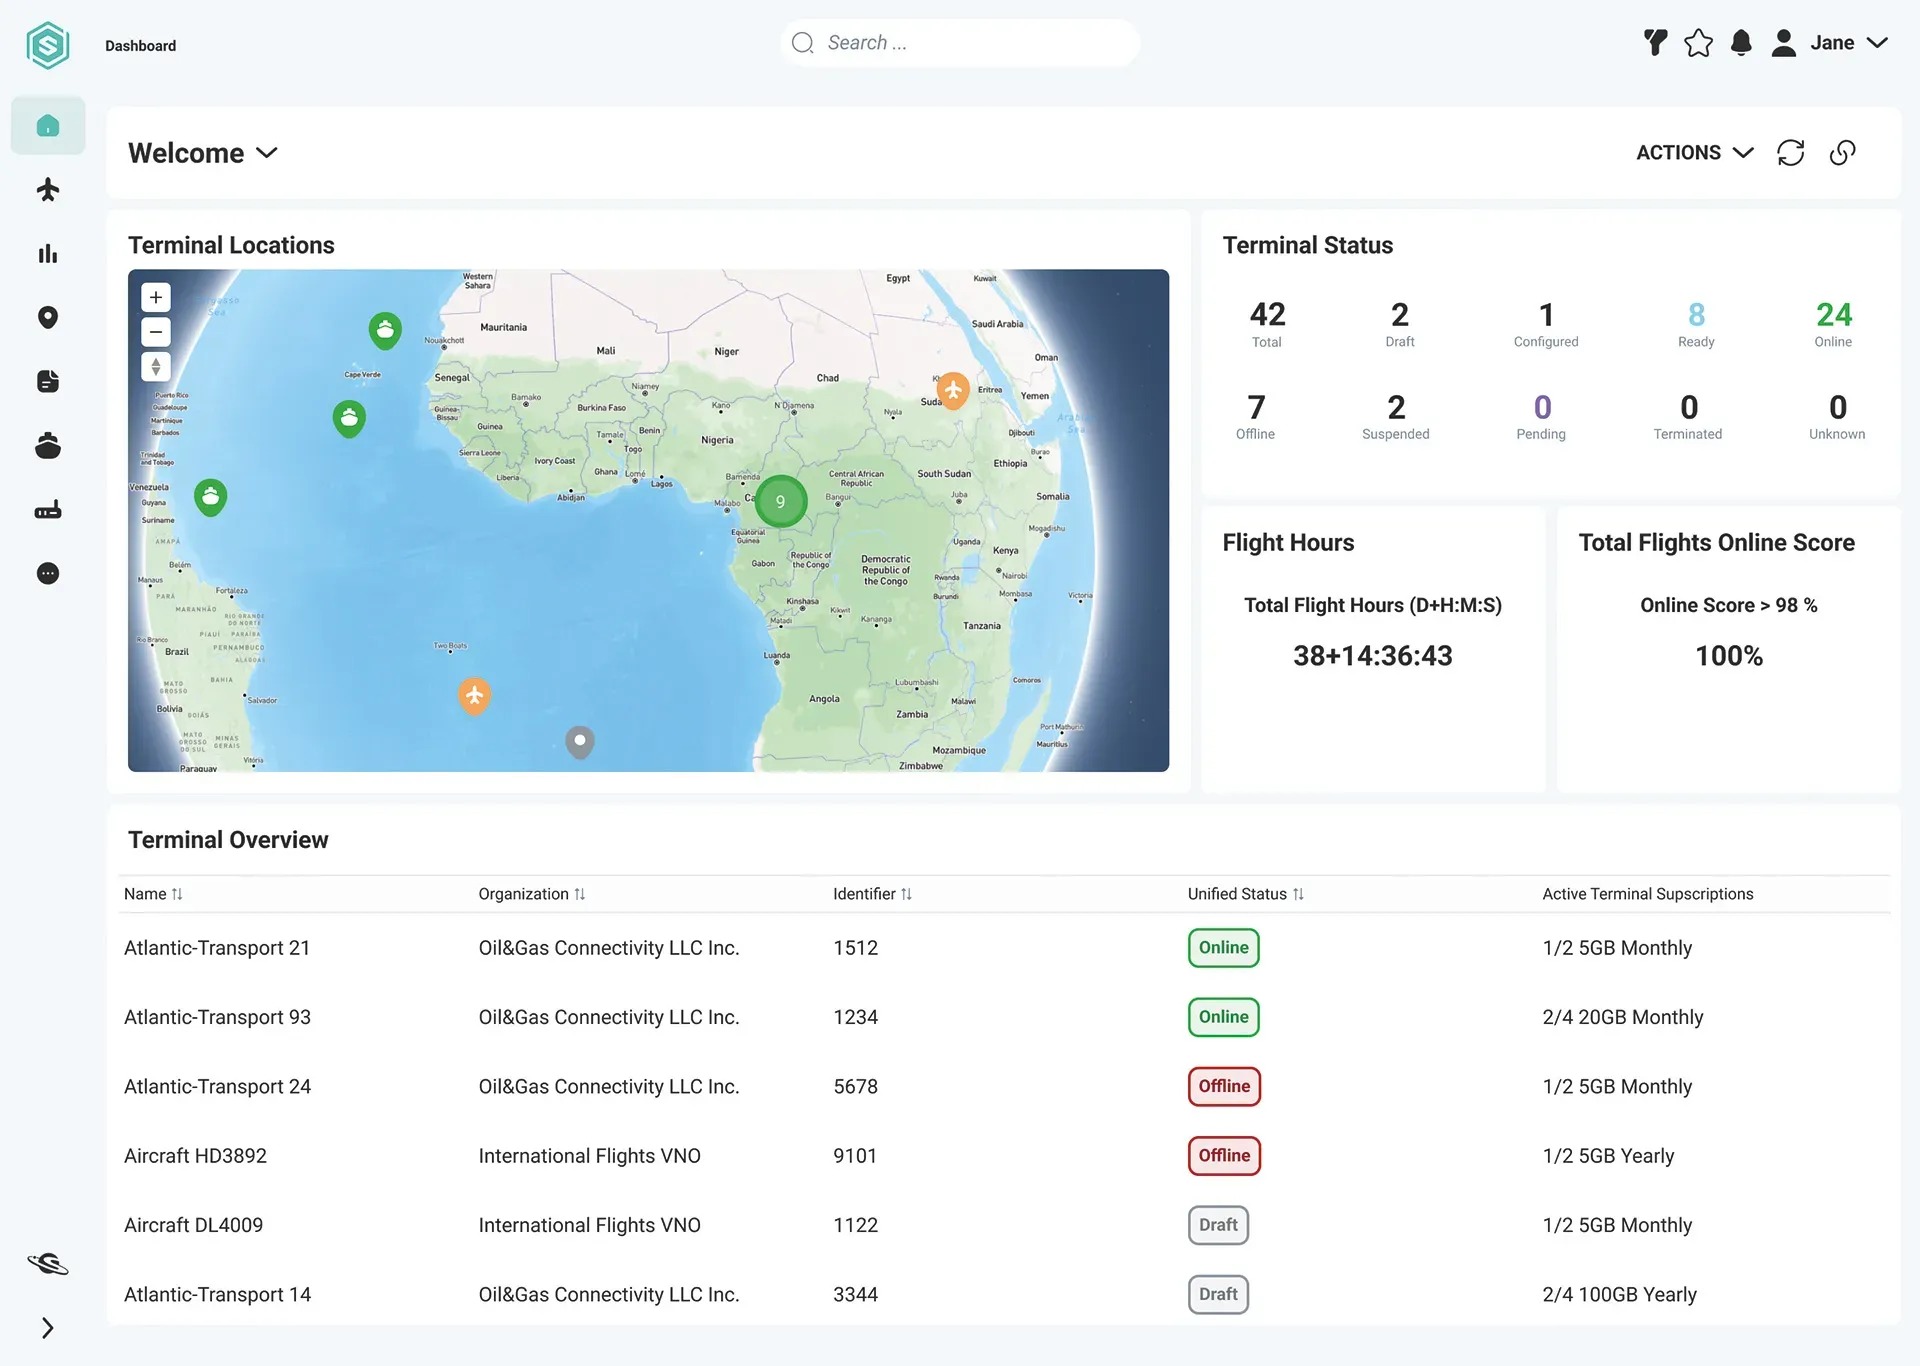Click the filter funnel icon in top bar
Screen dimensions: 1920x1366
point(1656,43)
